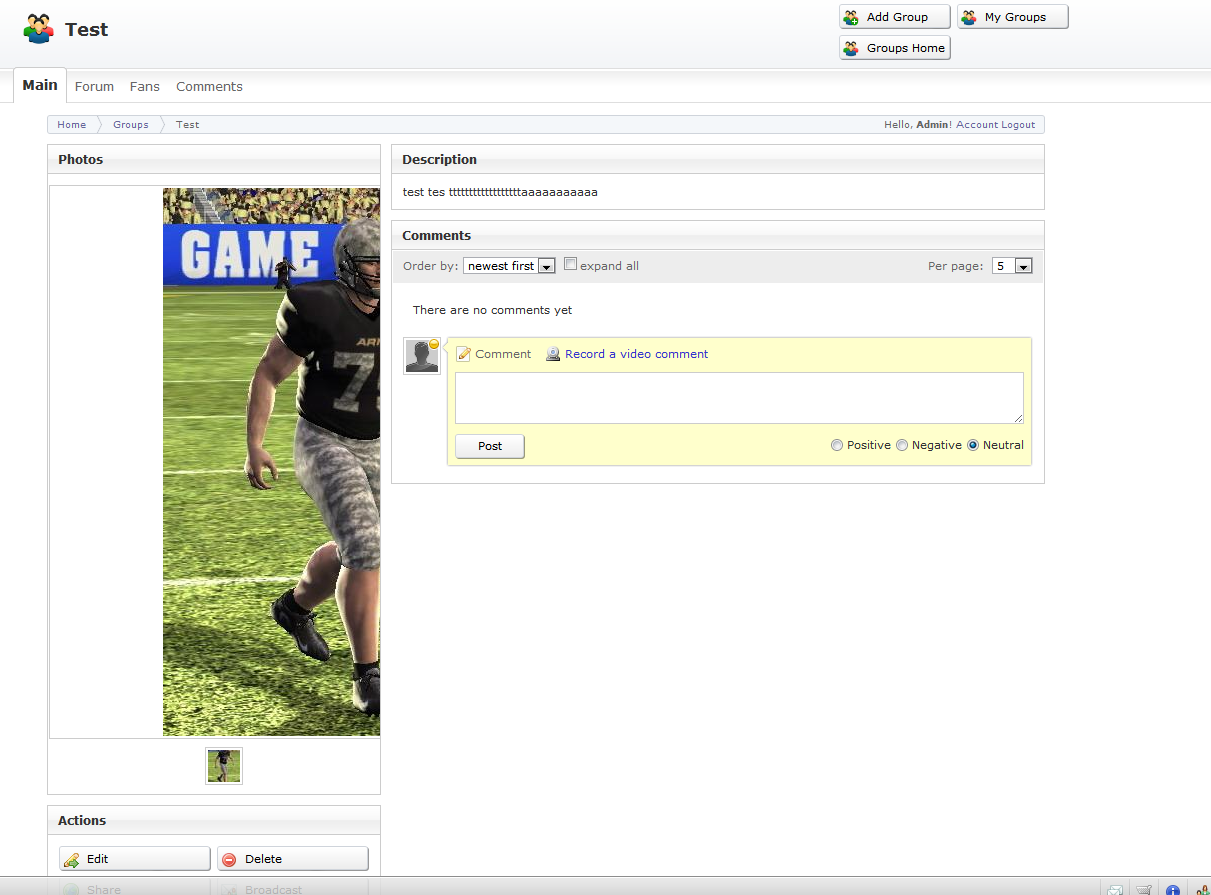Click the Photos panel header
Viewport: 1211px width, 895px height.
[x=214, y=160]
